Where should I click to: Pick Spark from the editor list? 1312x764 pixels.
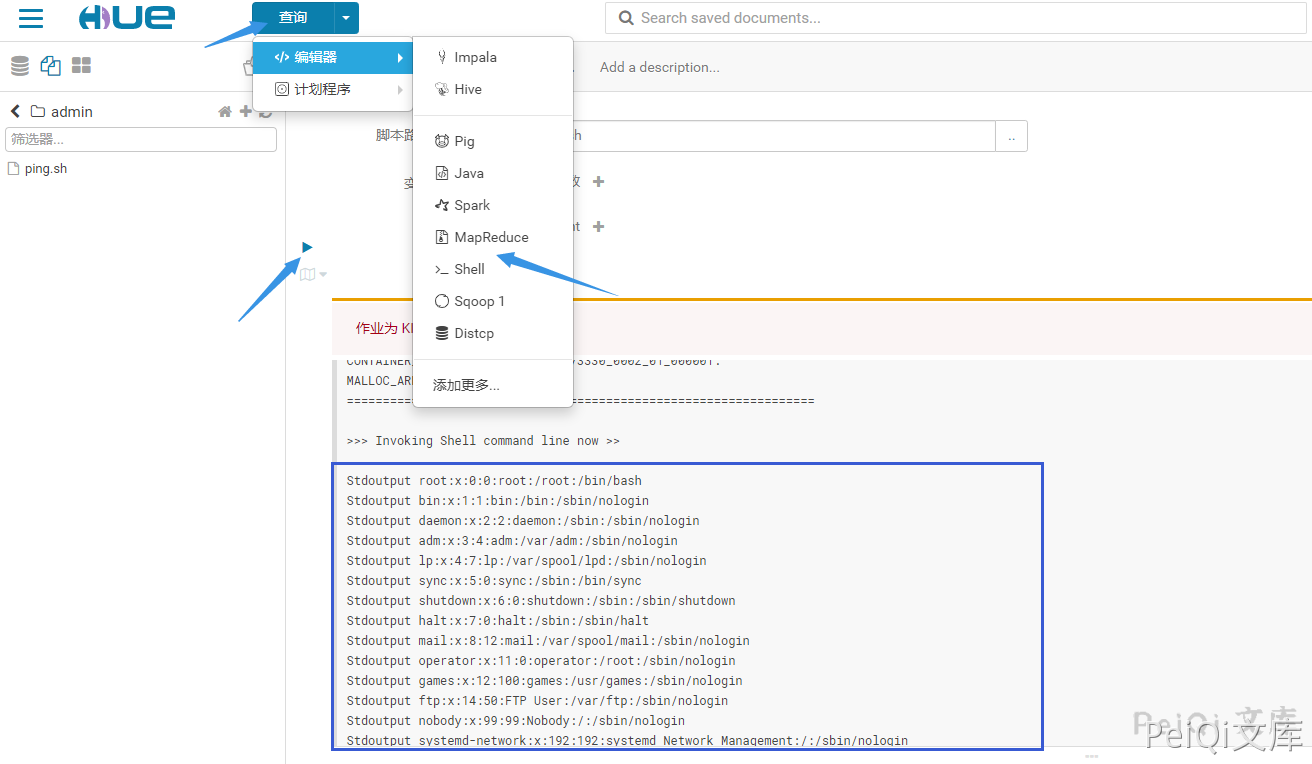click(x=471, y=205)
